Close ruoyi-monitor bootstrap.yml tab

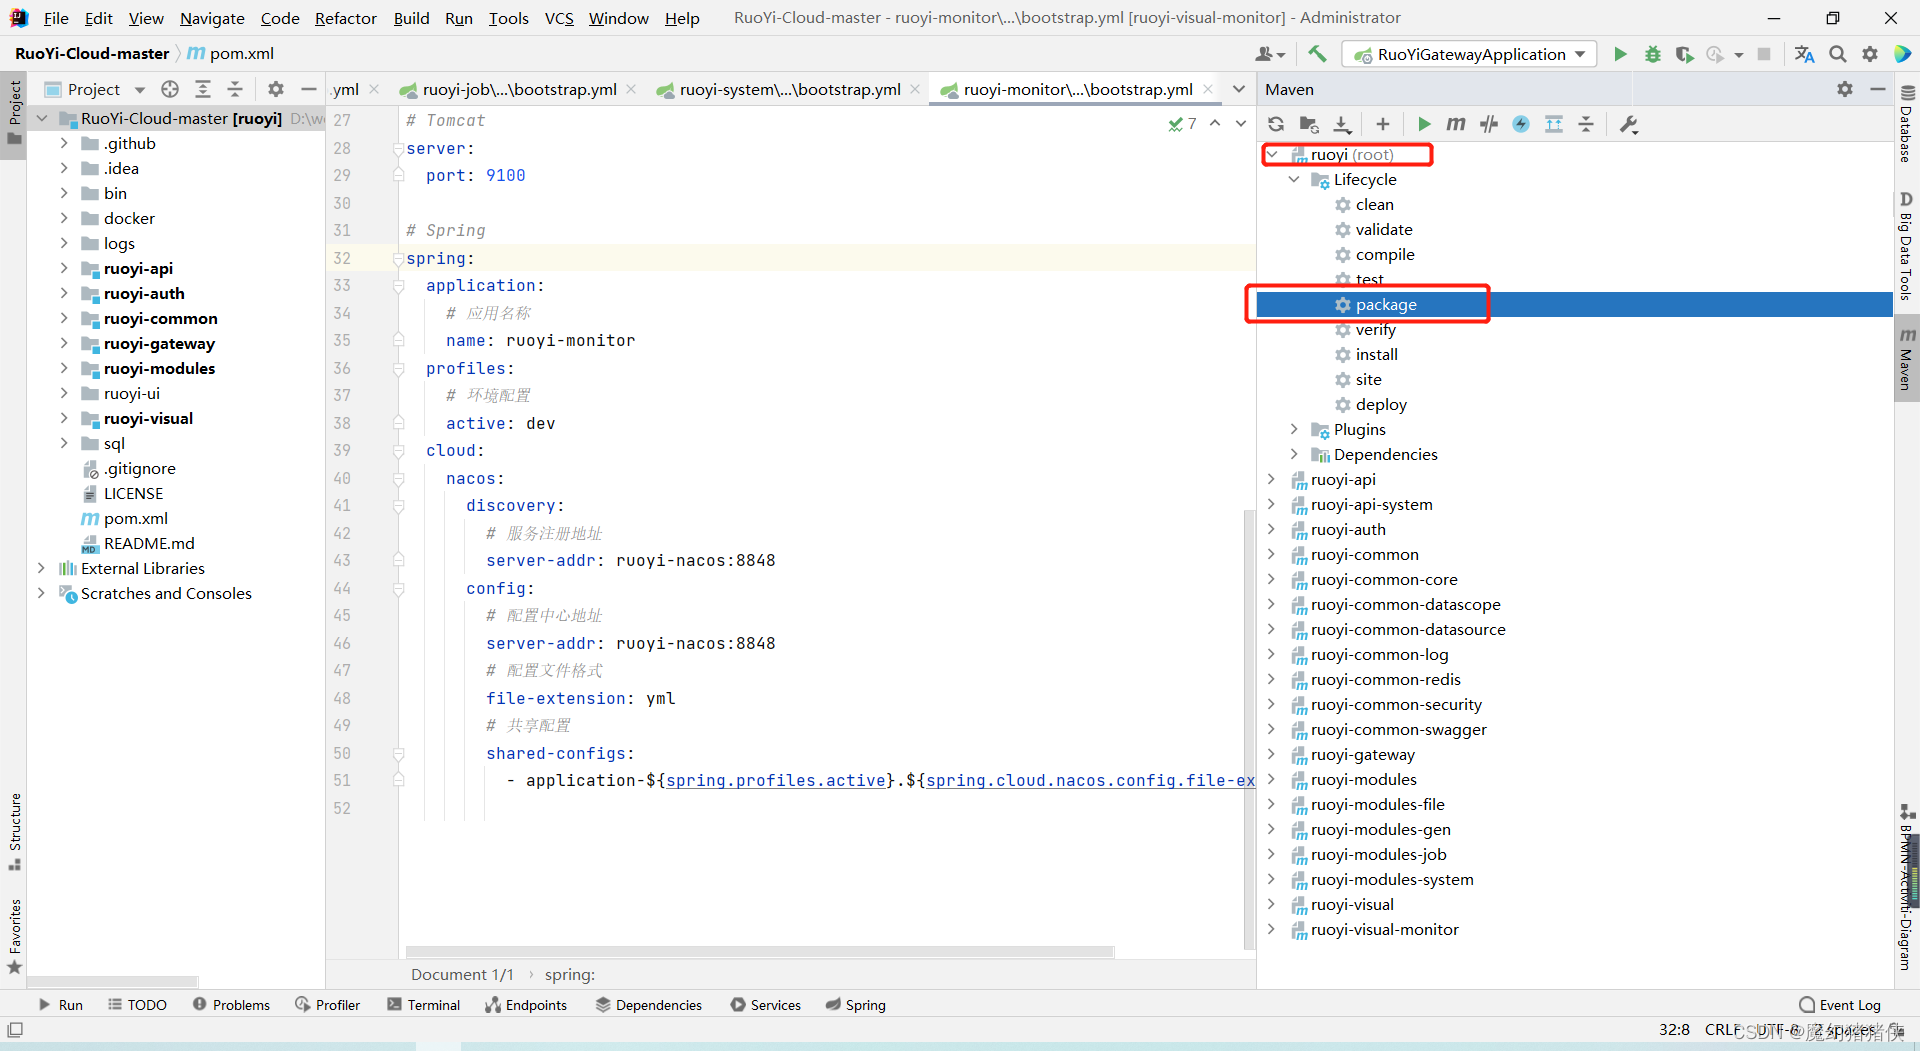point(1208,89)
